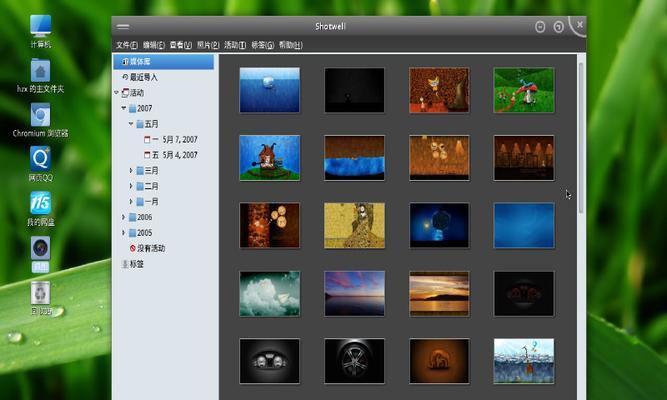The height and width of the screenshot is (400, 667).
Task: Select the 媒体库 sidebar entry
Action: click(x=164, y=62)
